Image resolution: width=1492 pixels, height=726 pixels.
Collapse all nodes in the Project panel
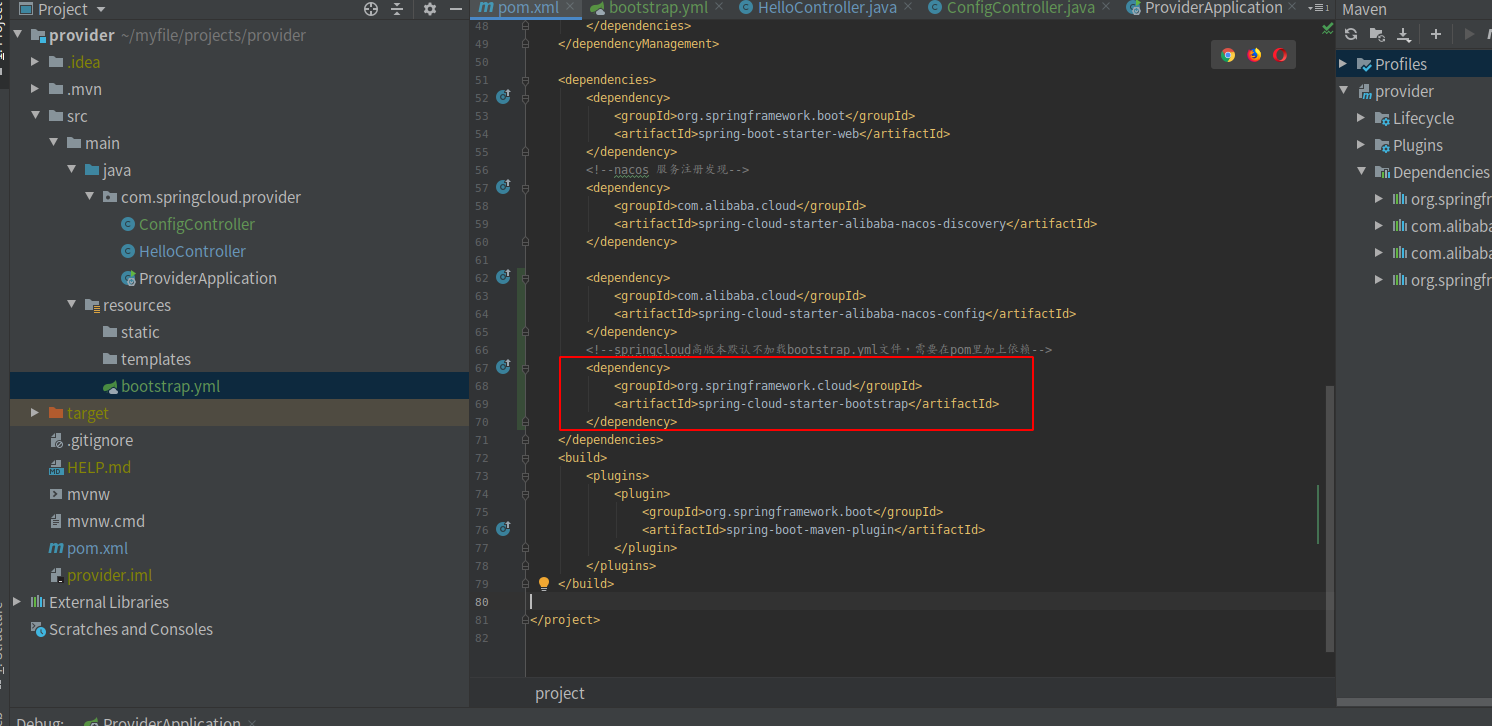[x=397, y=9]
